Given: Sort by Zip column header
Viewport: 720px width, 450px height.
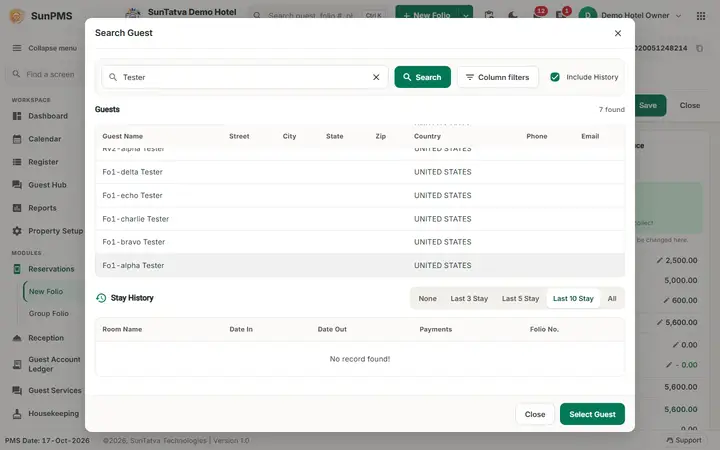Looking at the screenshot, I should 381,136.
